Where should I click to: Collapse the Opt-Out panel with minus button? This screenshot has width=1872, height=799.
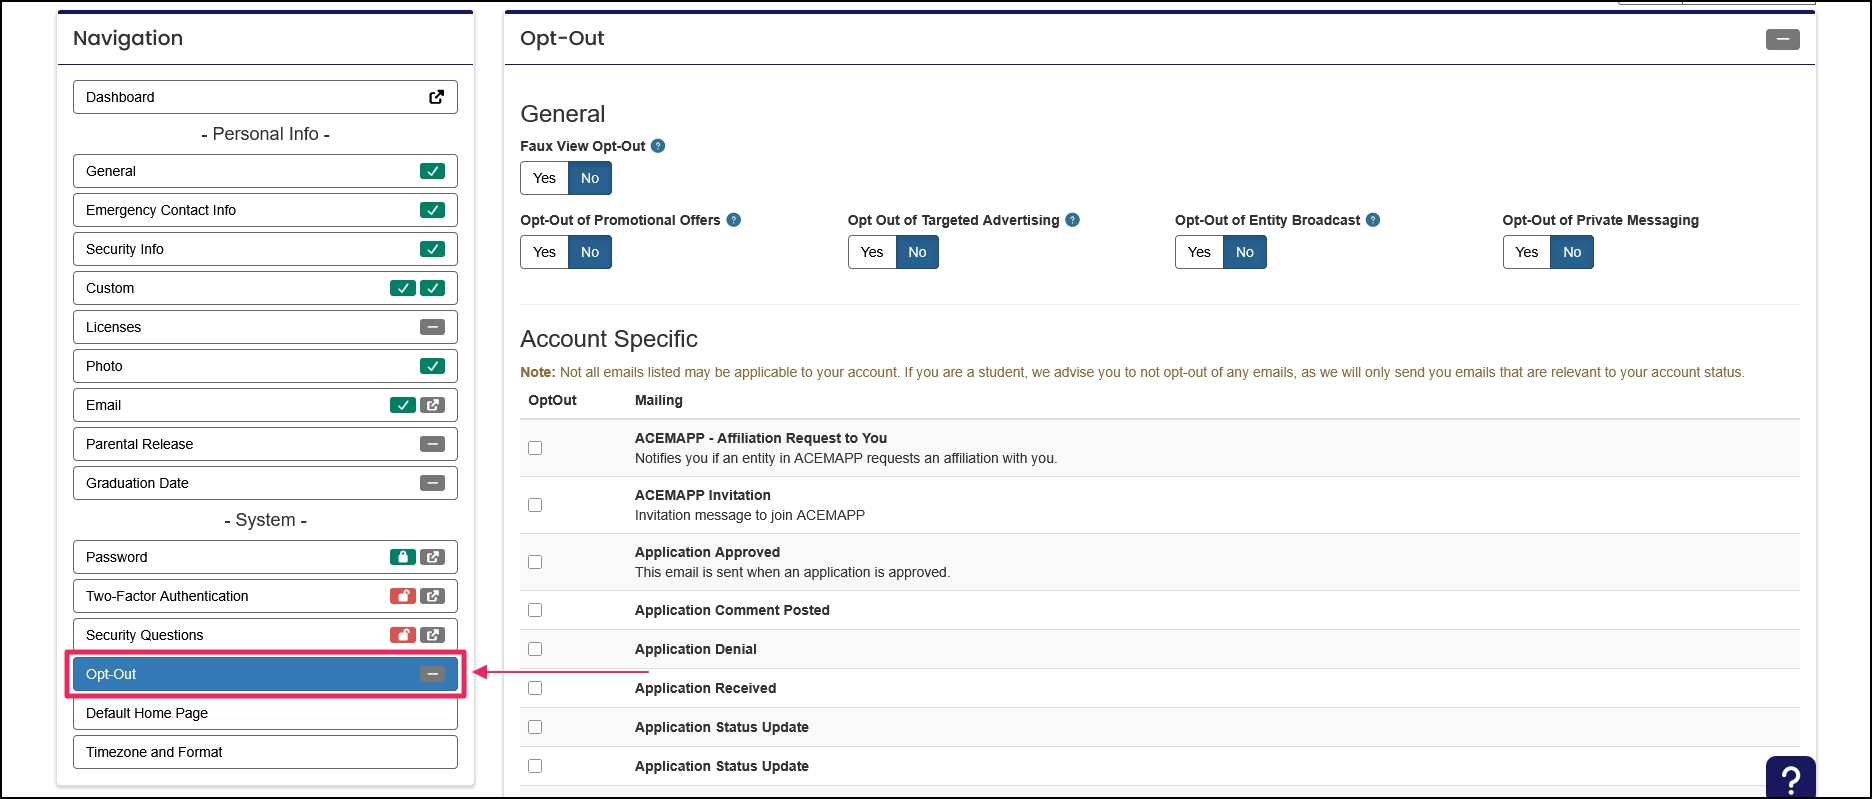[x=1782, y=39]
